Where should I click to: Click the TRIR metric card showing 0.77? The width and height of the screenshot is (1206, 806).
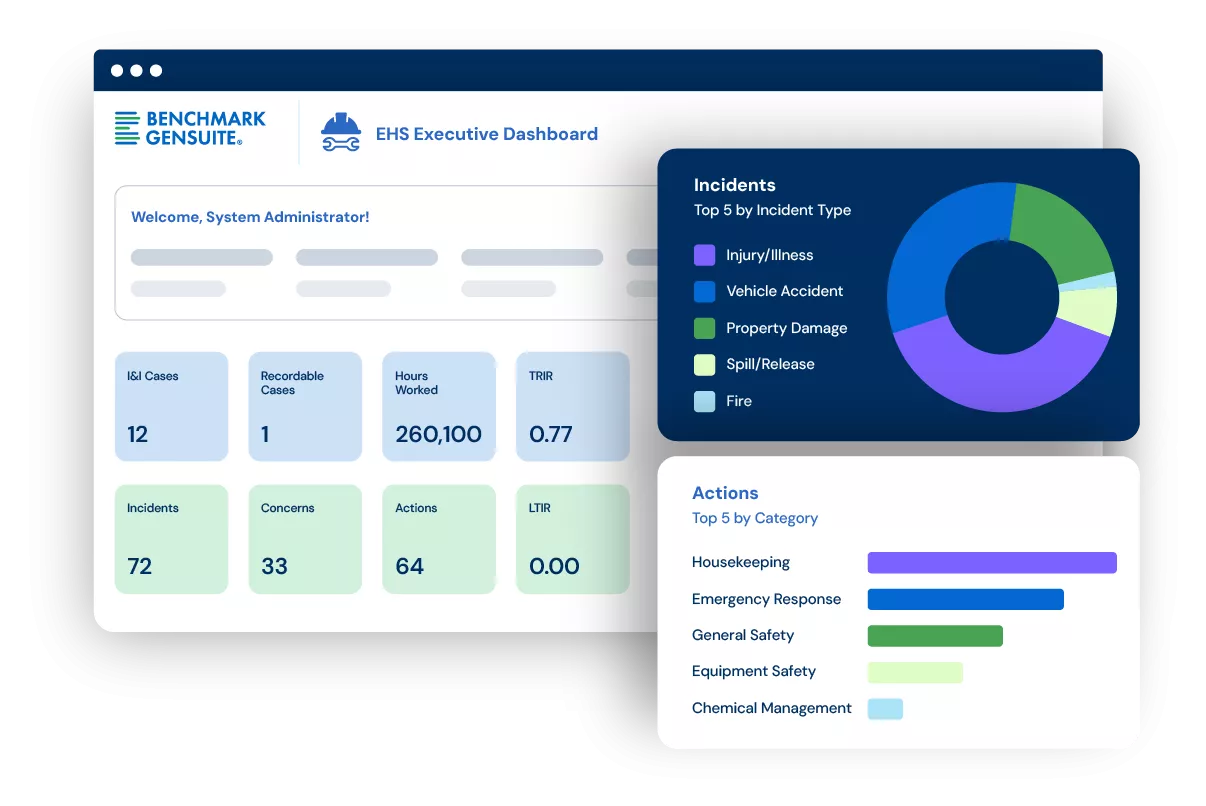click(x=572, y=406)
